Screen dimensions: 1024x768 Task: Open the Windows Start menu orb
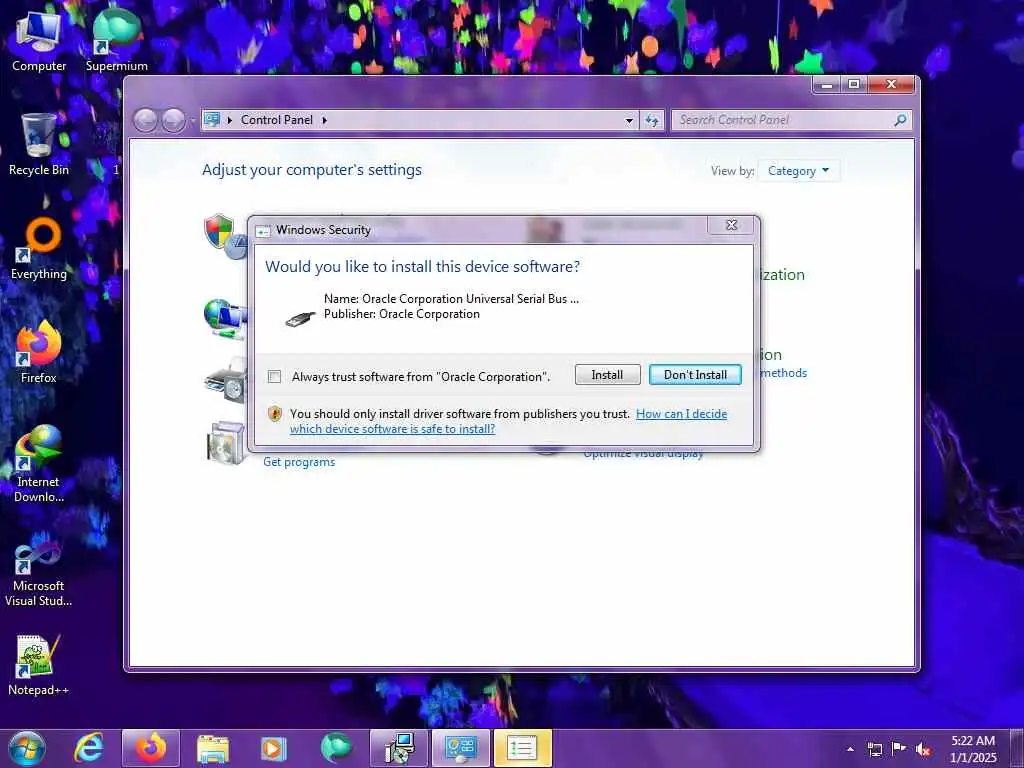point(27,748)
